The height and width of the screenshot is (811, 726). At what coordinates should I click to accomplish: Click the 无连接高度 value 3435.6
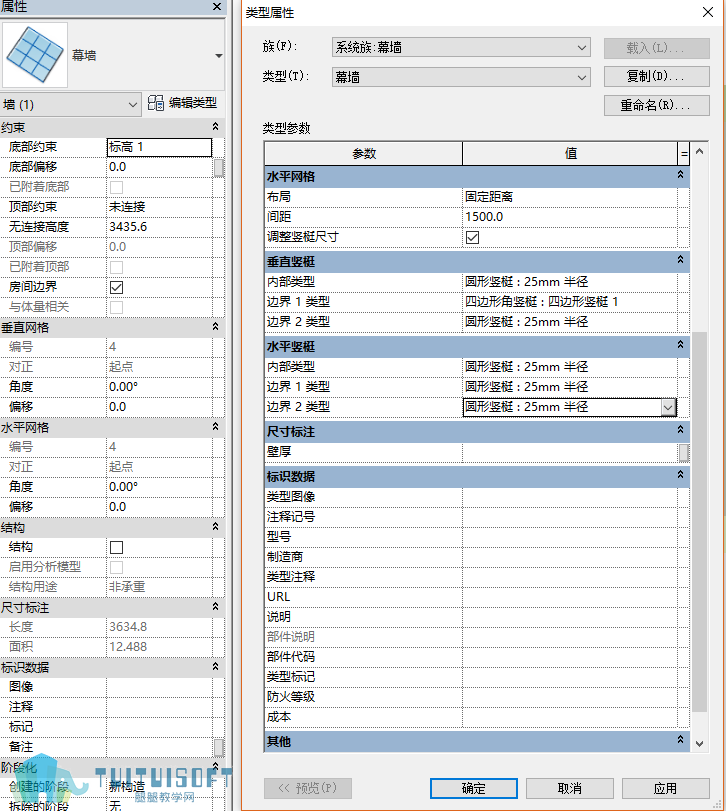(159, 227)
